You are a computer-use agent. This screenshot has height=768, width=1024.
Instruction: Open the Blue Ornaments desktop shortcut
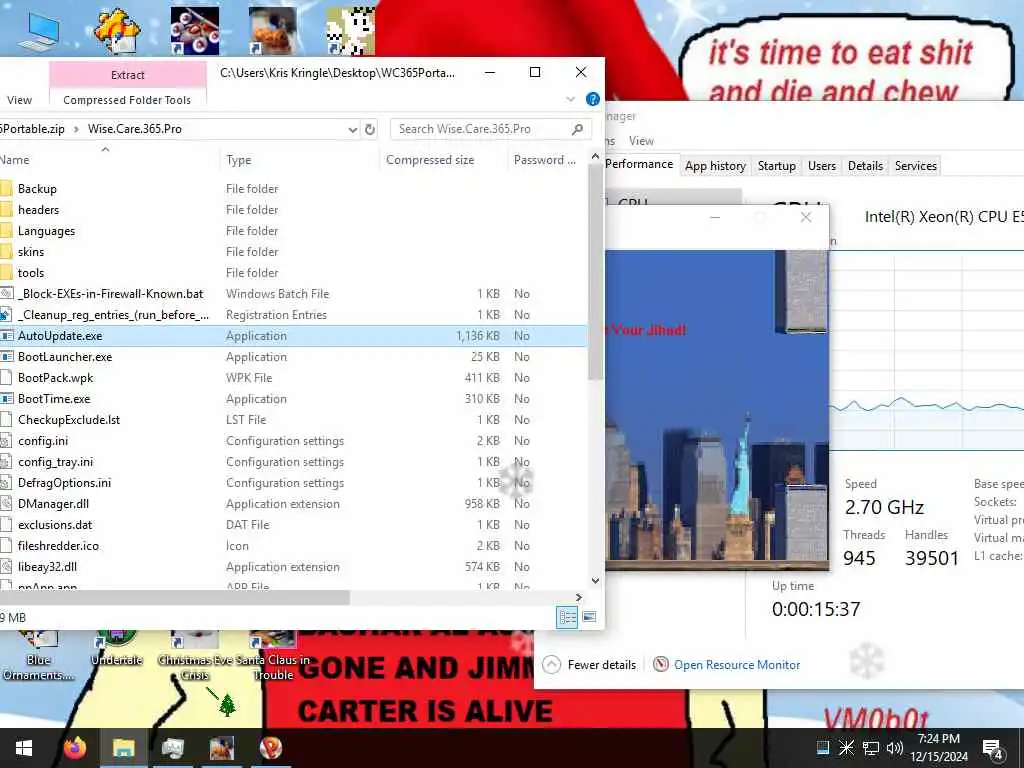(x=38, y=654)
